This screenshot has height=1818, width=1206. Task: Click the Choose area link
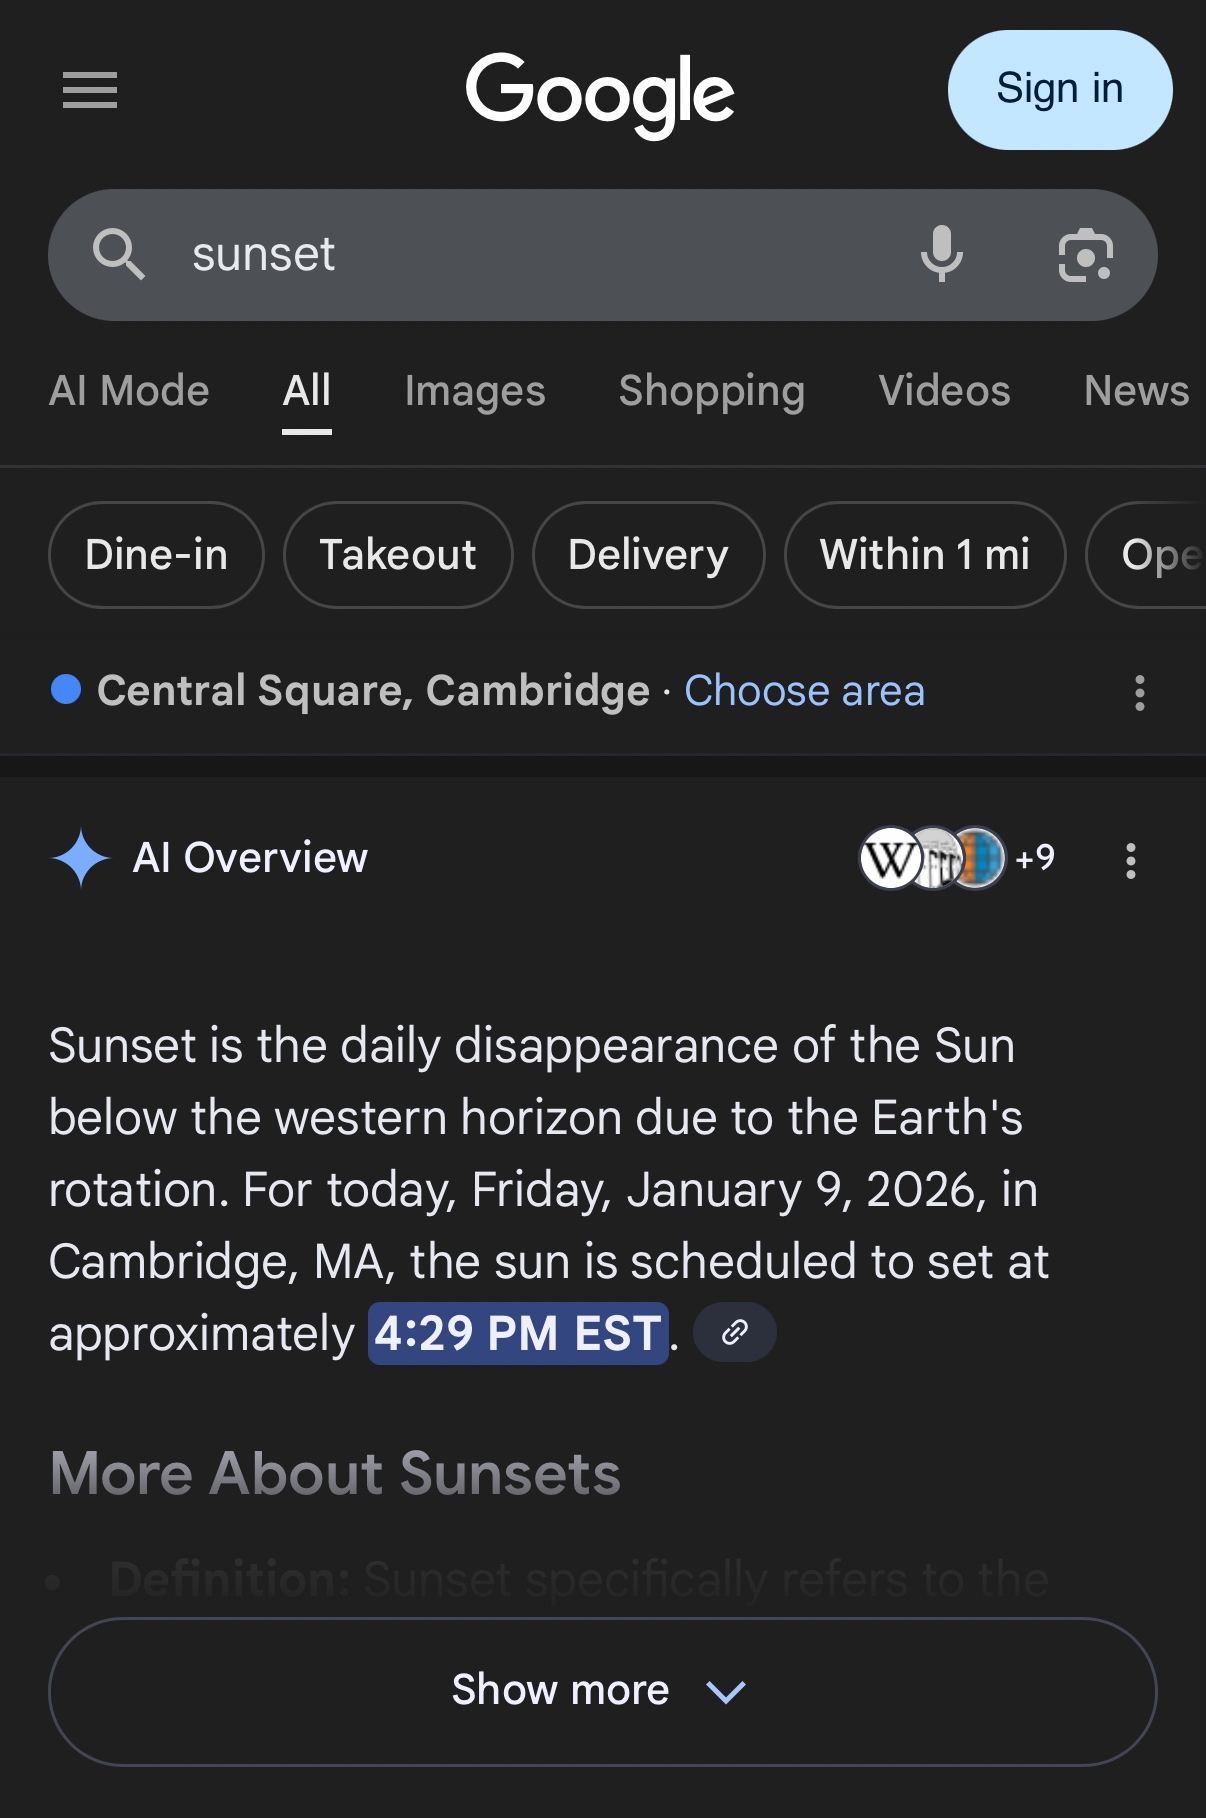coord(804,691)
